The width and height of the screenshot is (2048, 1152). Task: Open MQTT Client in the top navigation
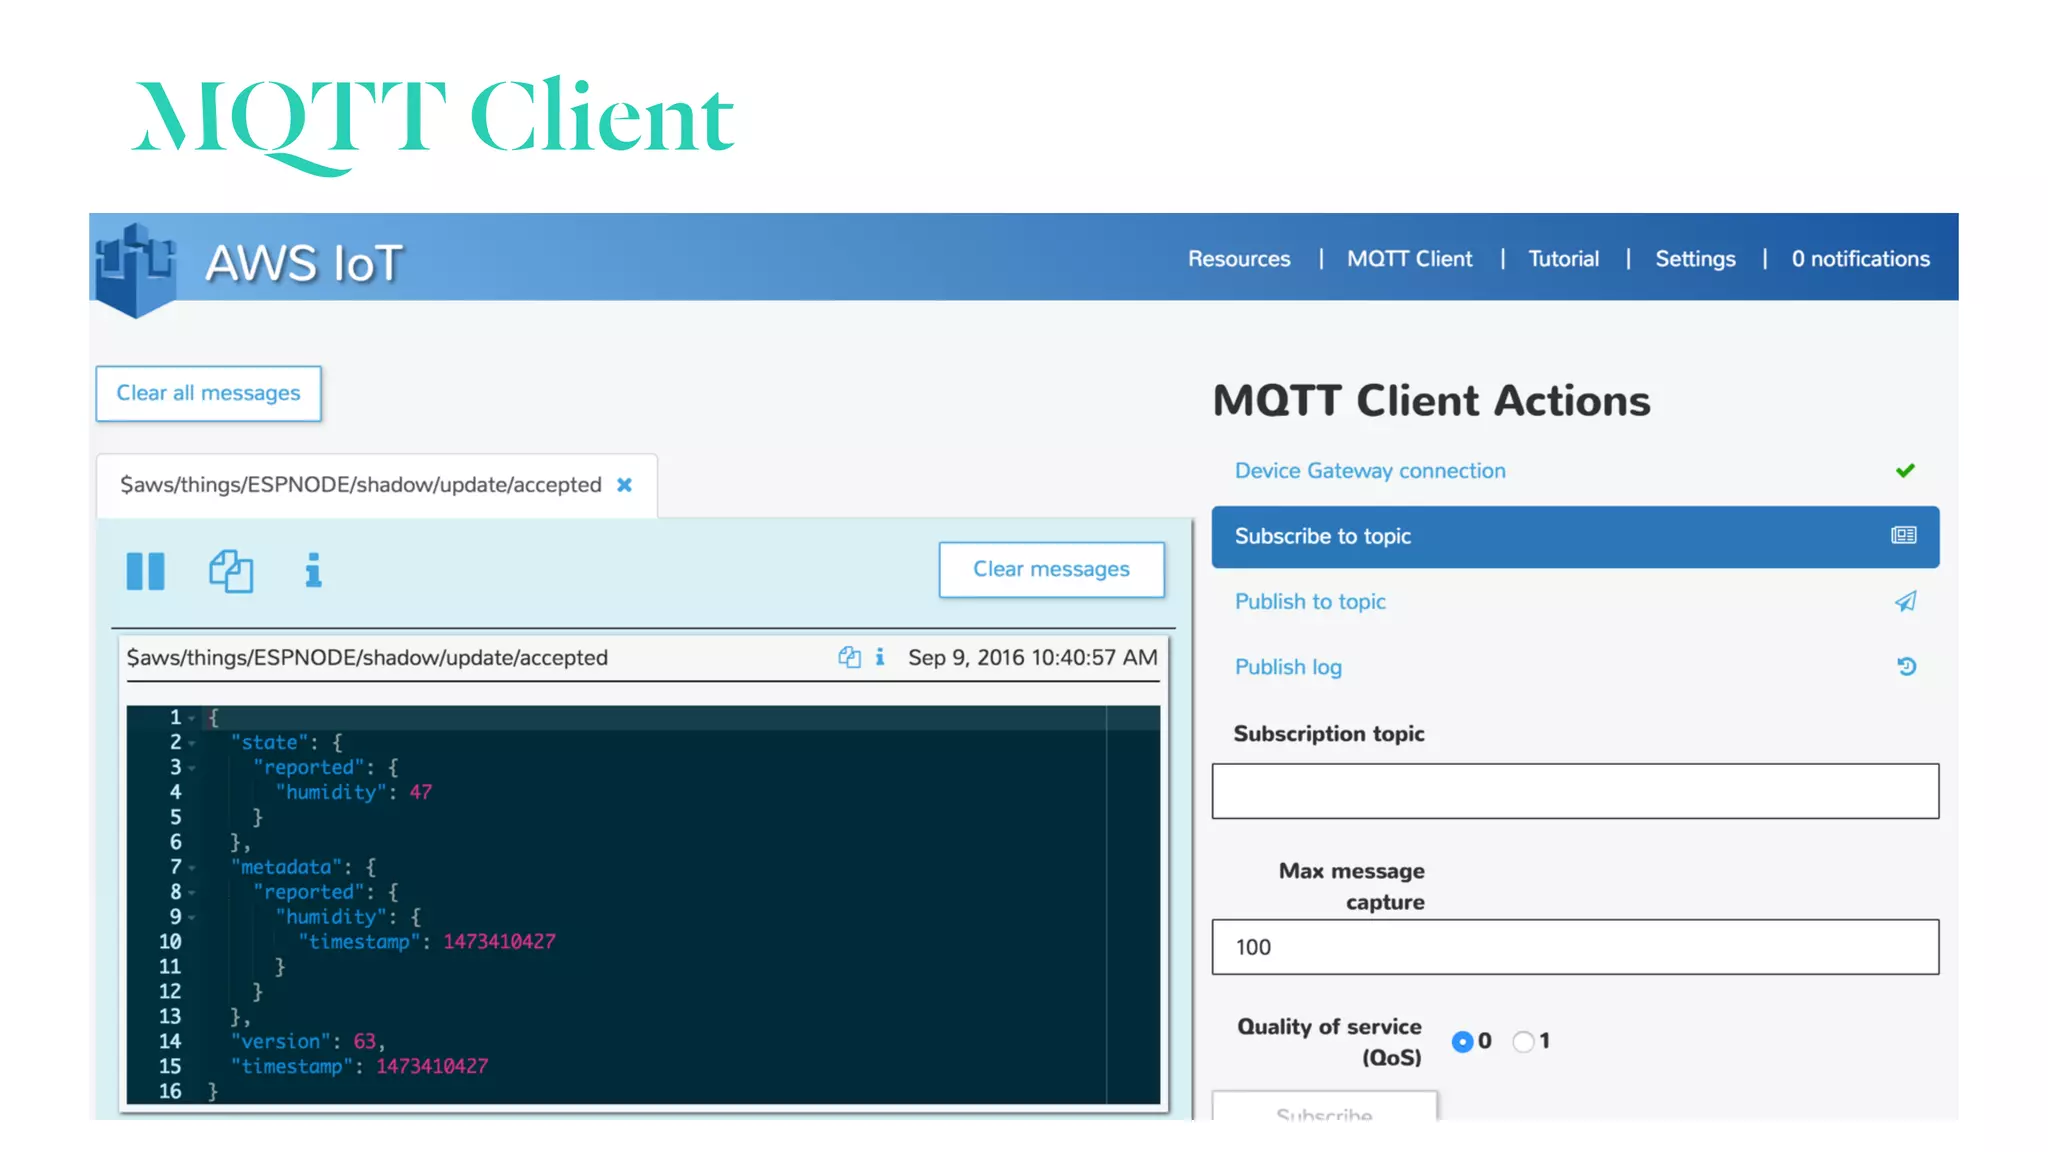(x=1409, y=259)
